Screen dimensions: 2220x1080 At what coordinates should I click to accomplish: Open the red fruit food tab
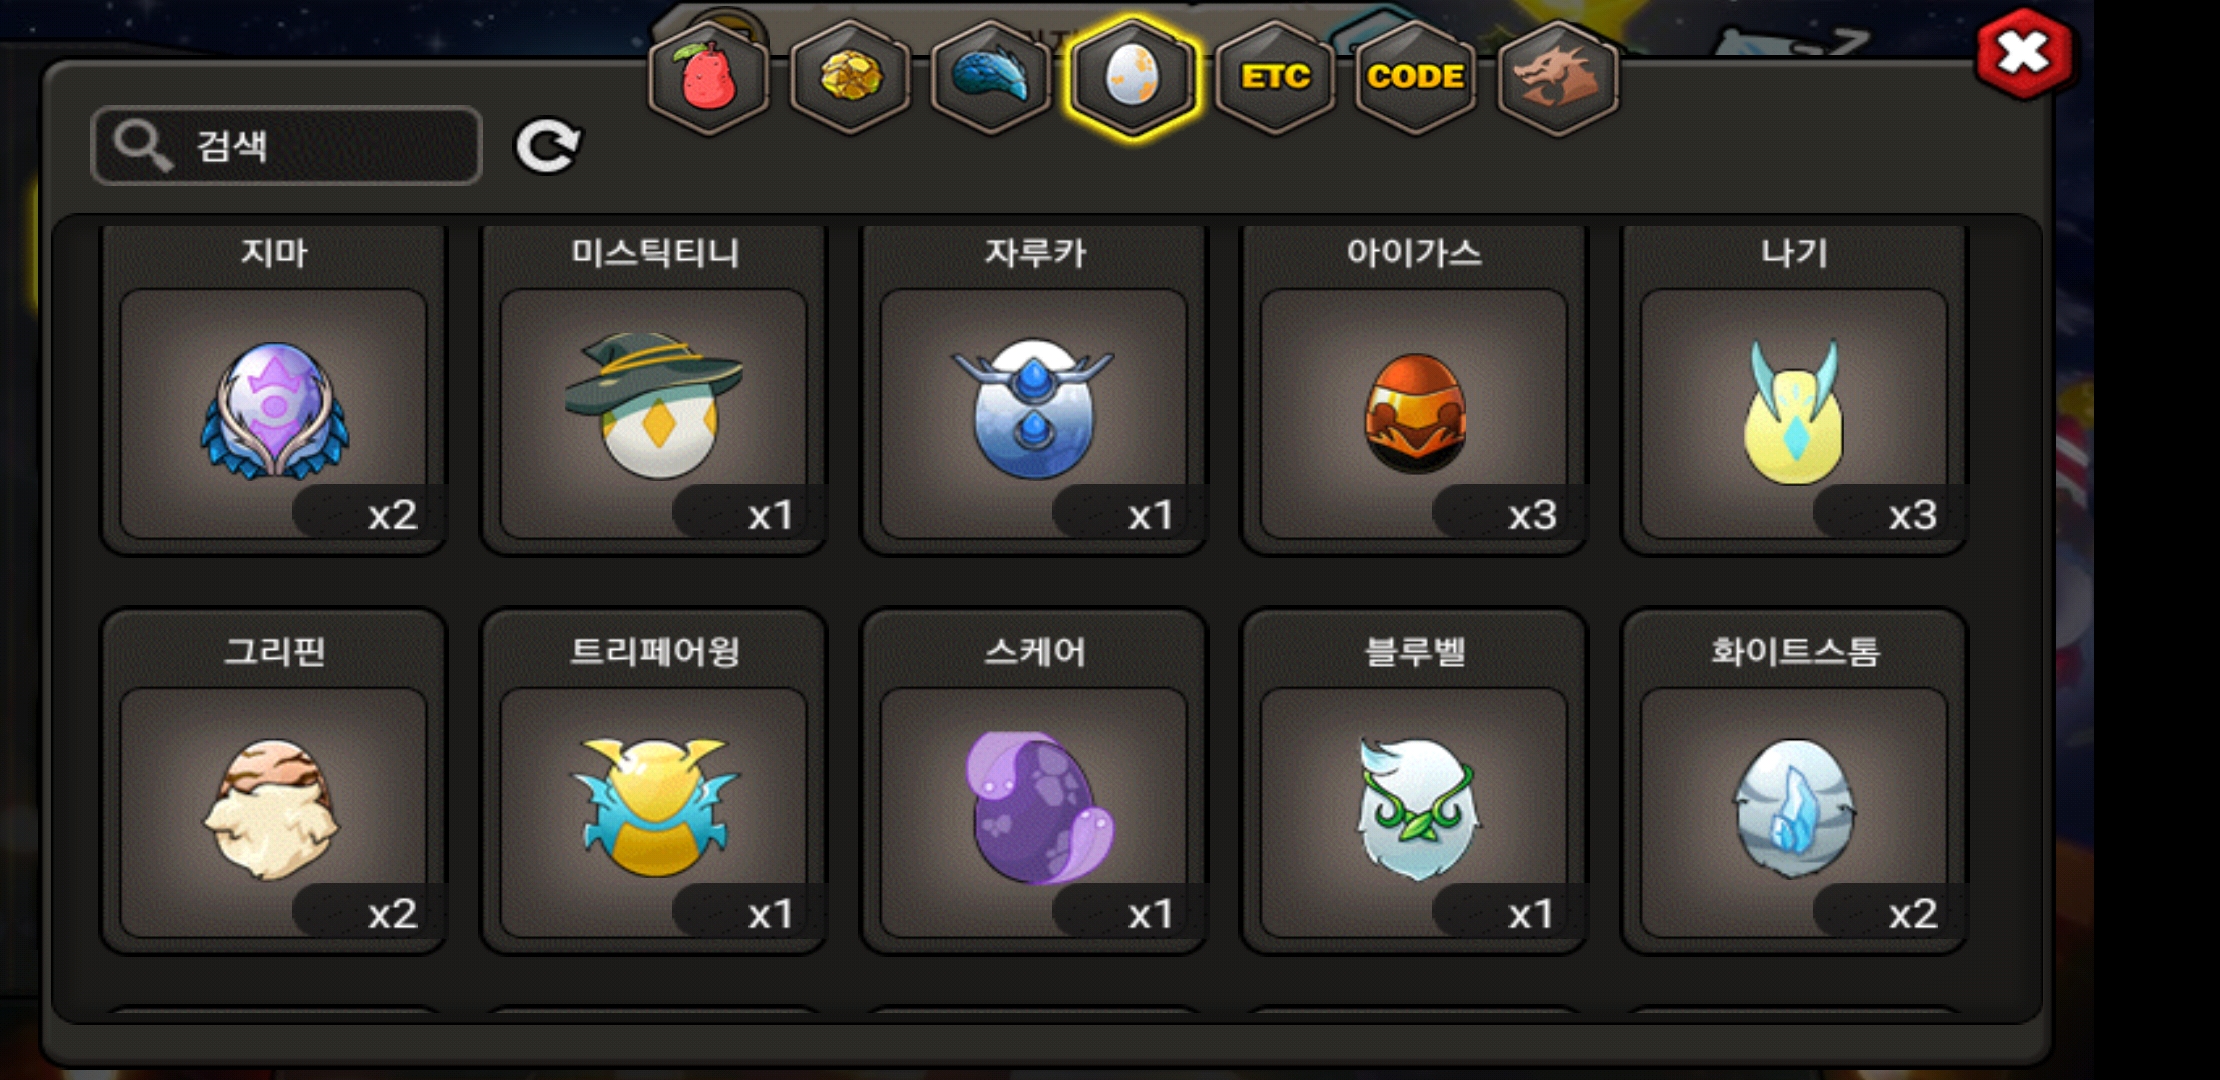point(709,78)
